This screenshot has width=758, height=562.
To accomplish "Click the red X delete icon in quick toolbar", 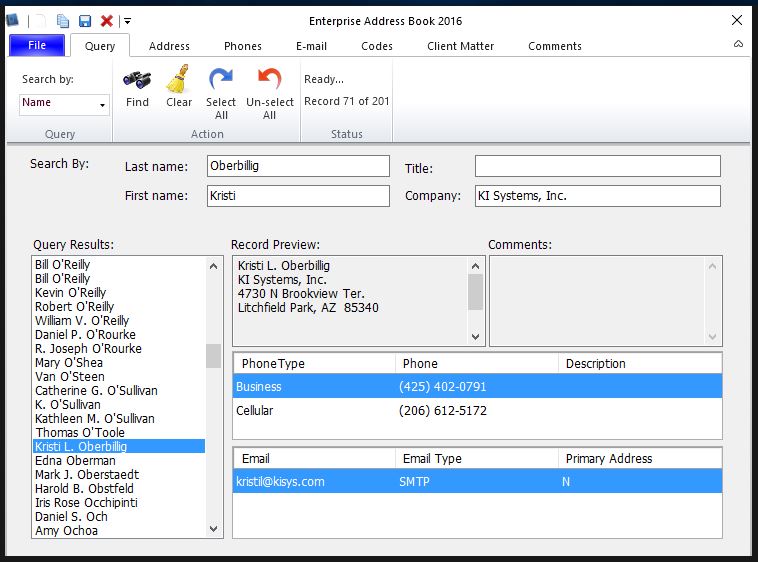I will [x=106, y=21].
